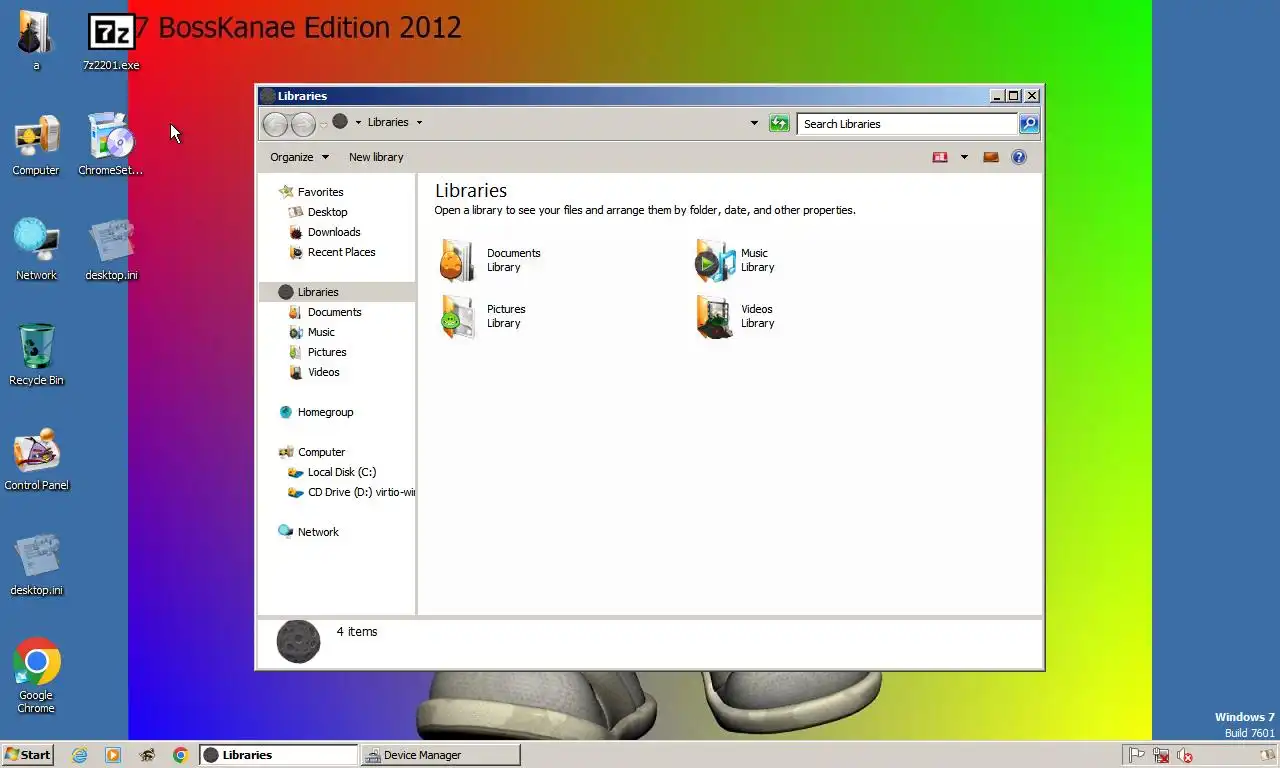Image resolution: width=1280 pixels, height=768 pixels.
Task: Click the disconnected network tray icon
Action: click(1161, 755)
